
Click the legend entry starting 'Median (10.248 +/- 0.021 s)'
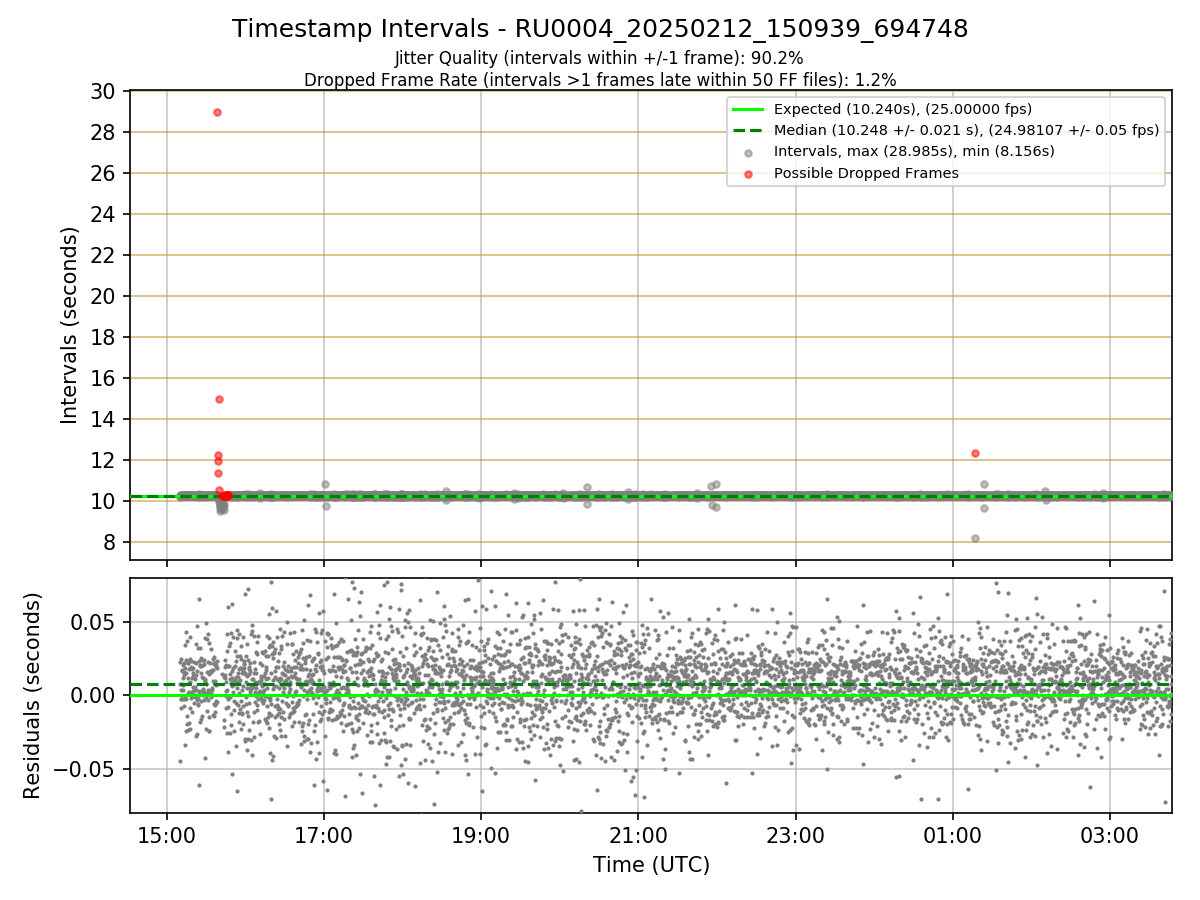(966, 130)
